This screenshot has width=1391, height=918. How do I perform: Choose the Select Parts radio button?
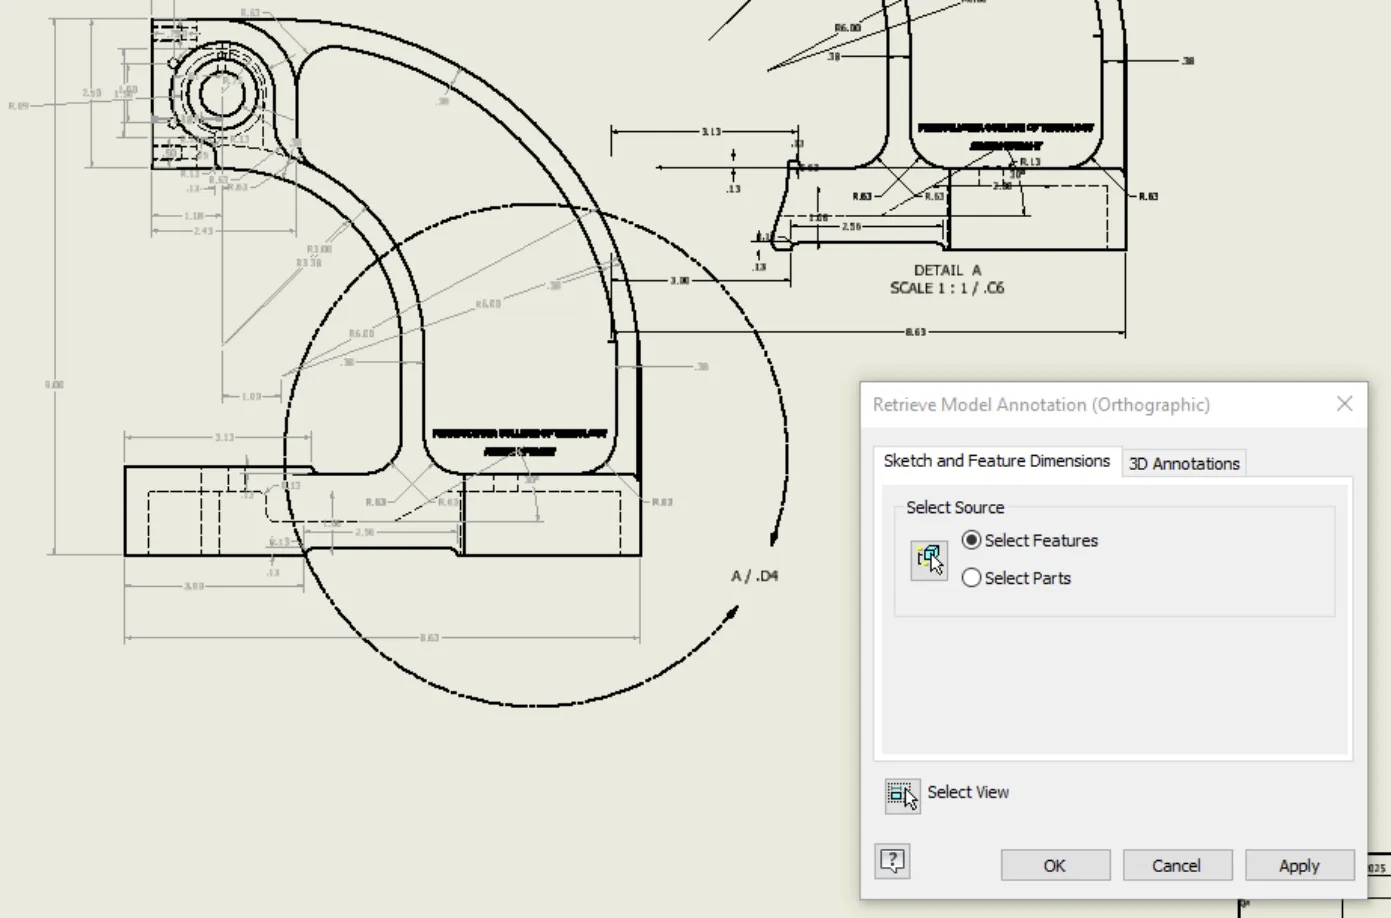coord(971,578)
